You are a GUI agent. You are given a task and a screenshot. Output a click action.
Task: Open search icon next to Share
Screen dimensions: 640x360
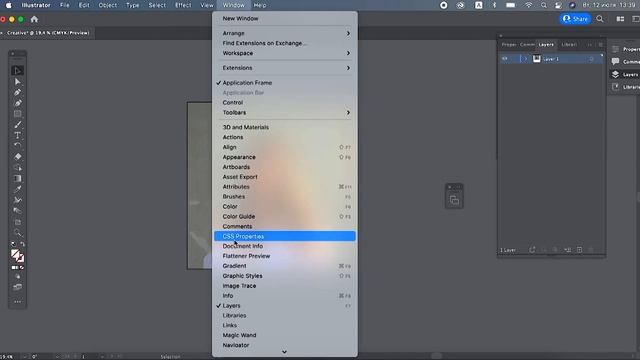[600, 19]
